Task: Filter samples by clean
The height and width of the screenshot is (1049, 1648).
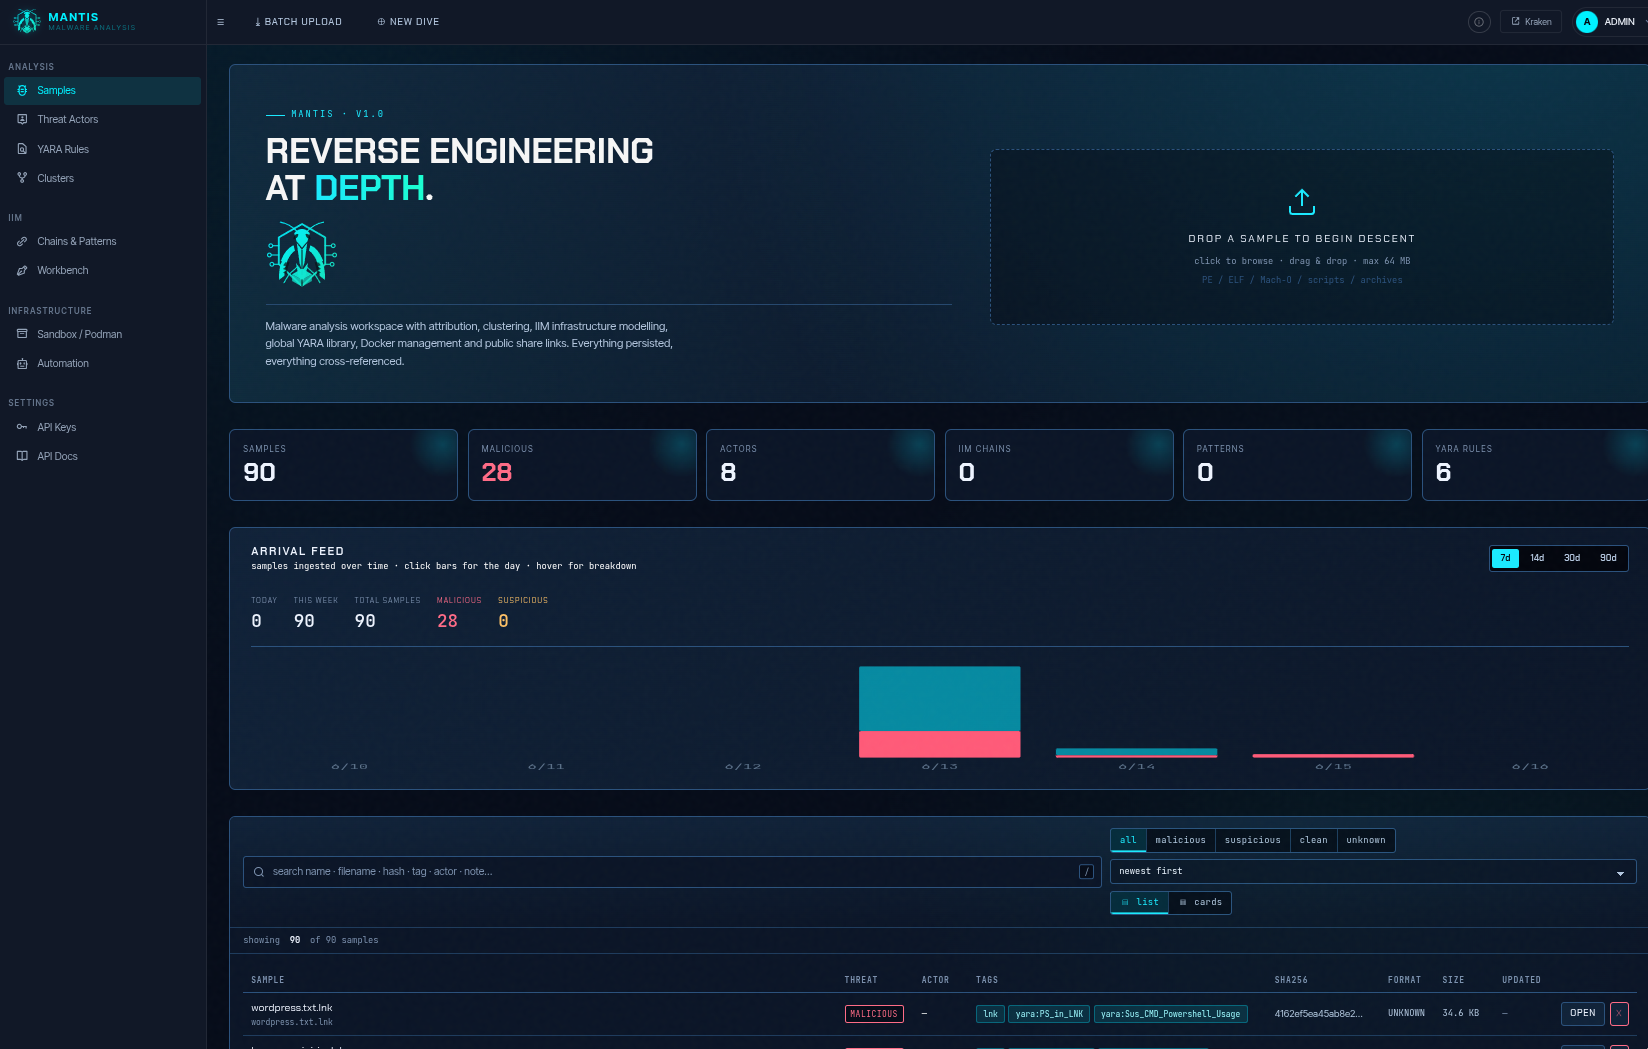Action: 1313,841
